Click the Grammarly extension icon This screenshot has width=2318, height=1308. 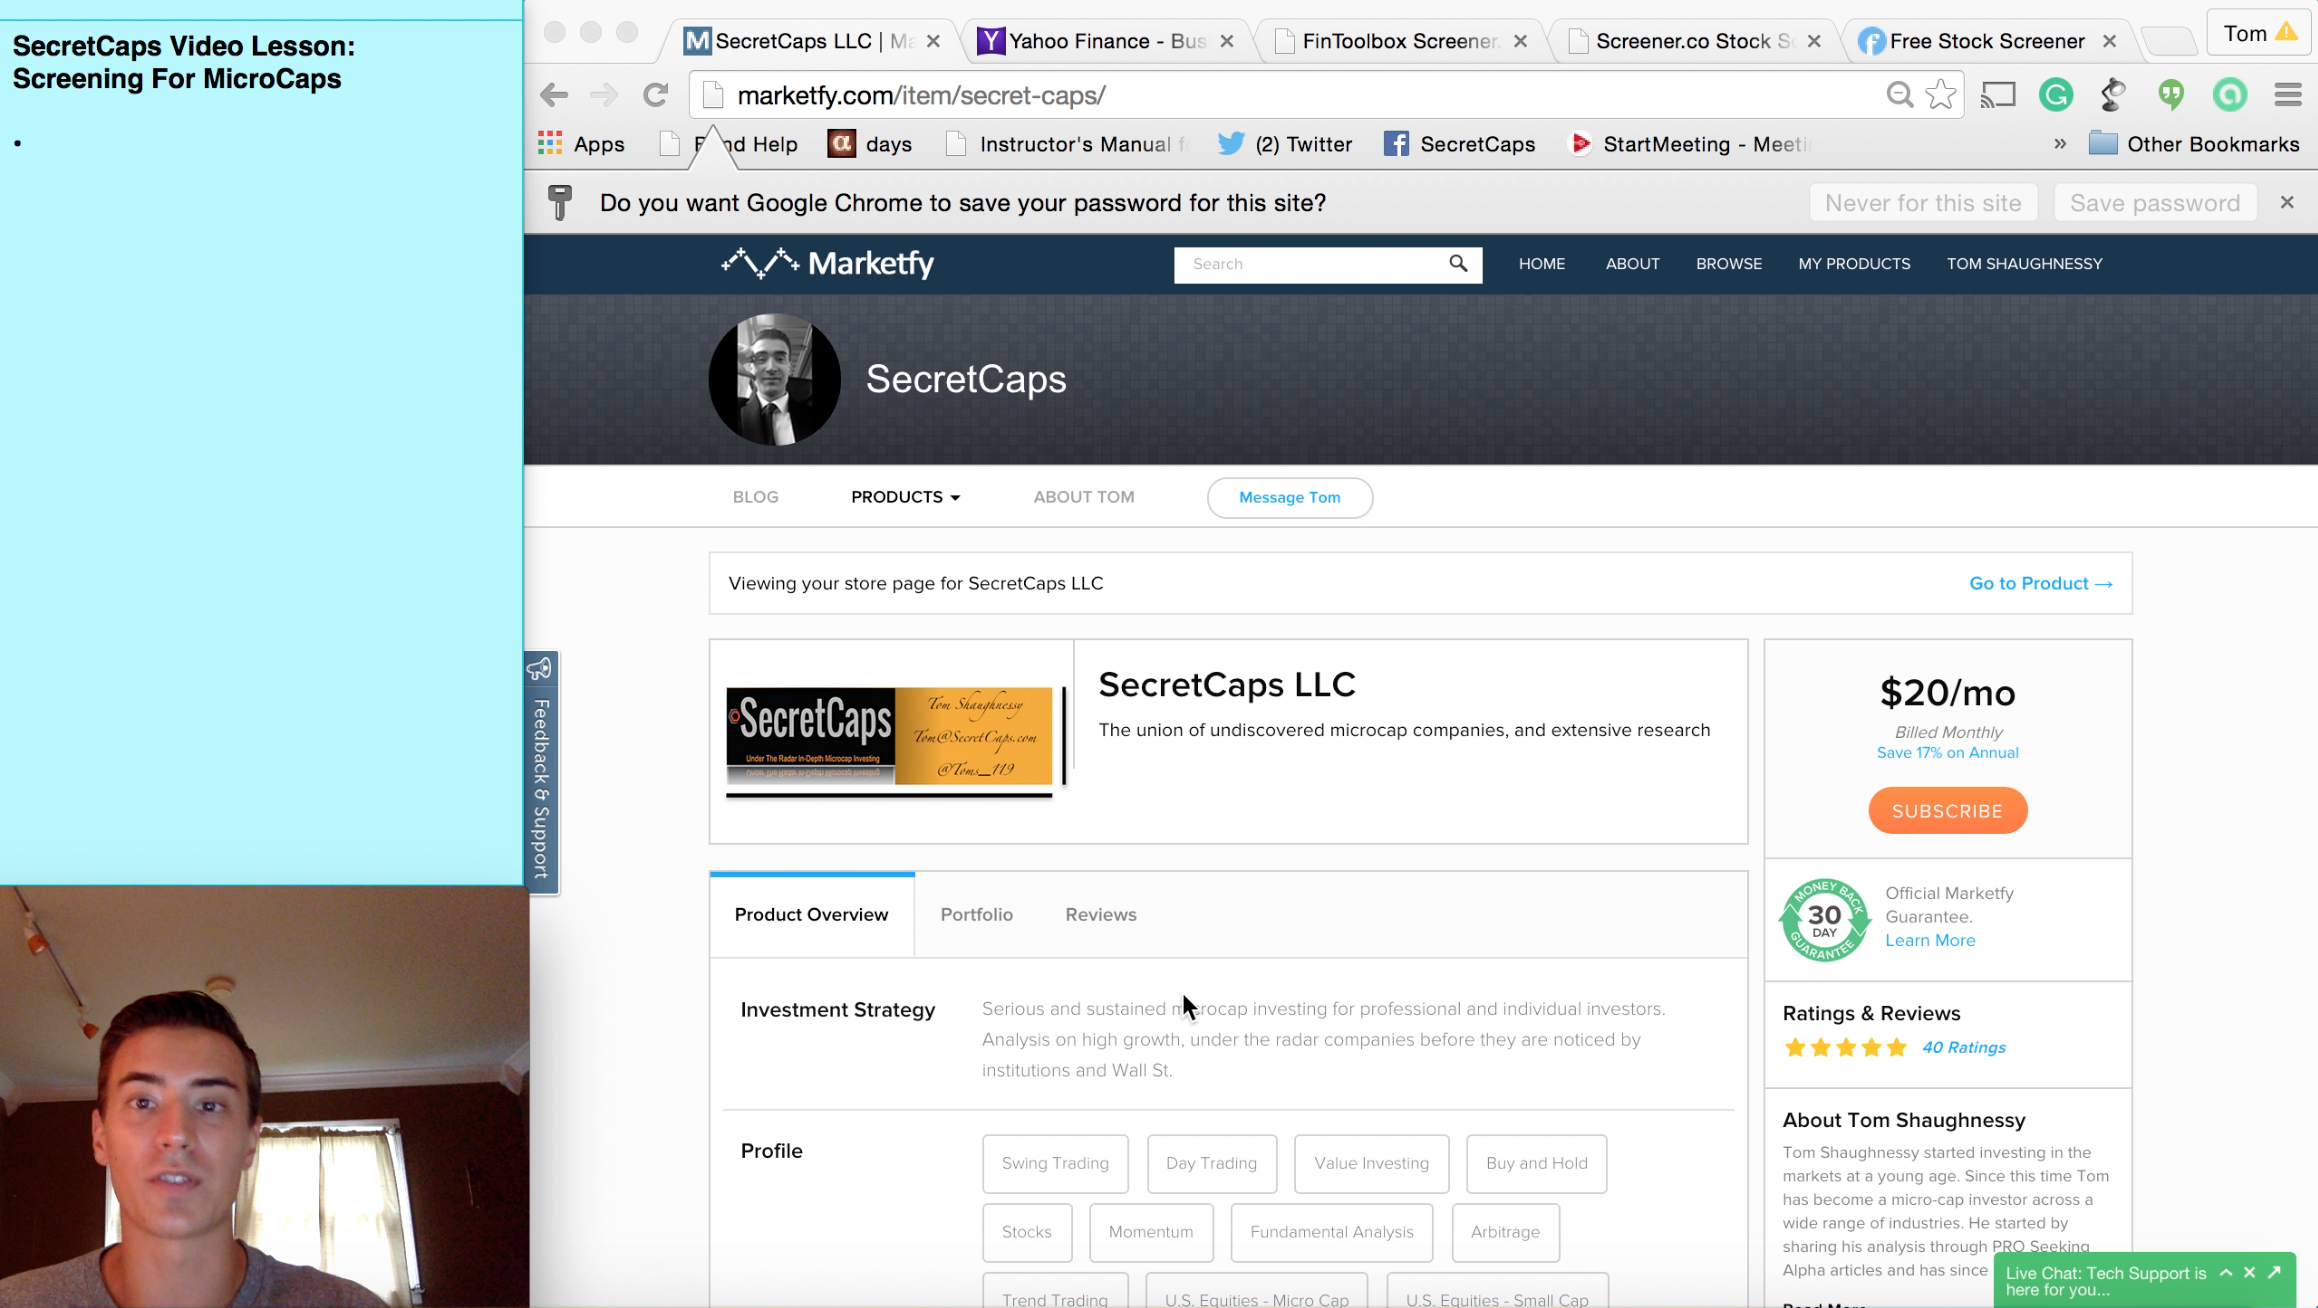click(2056, 95)
